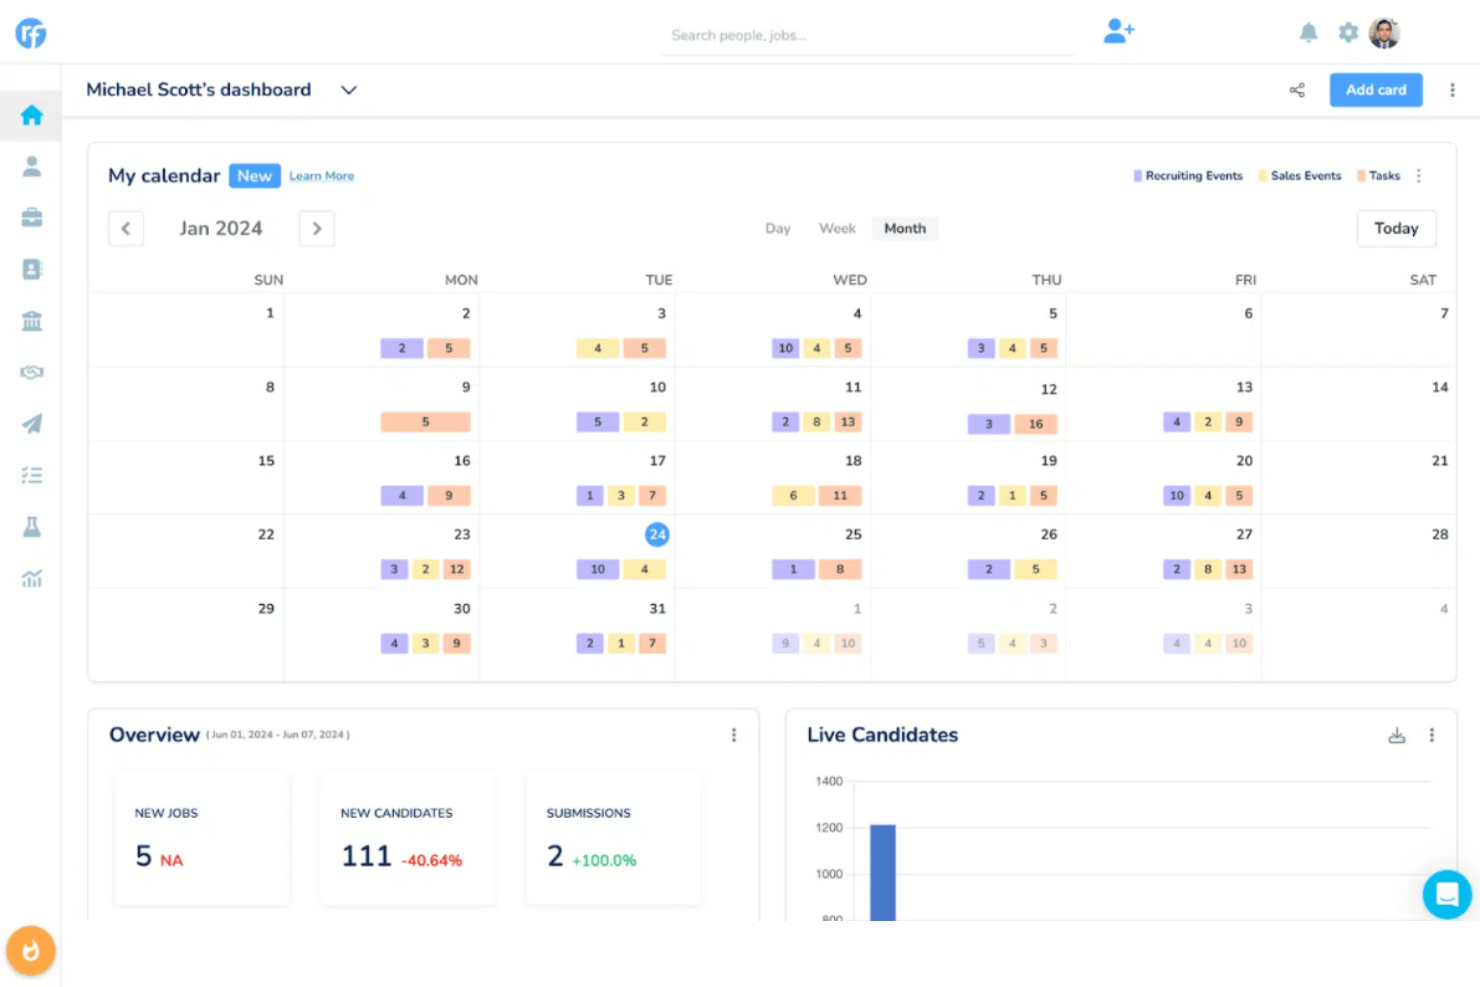1480x987 pixels.
Task: Click the Today button
Action: coord(1396,228)
